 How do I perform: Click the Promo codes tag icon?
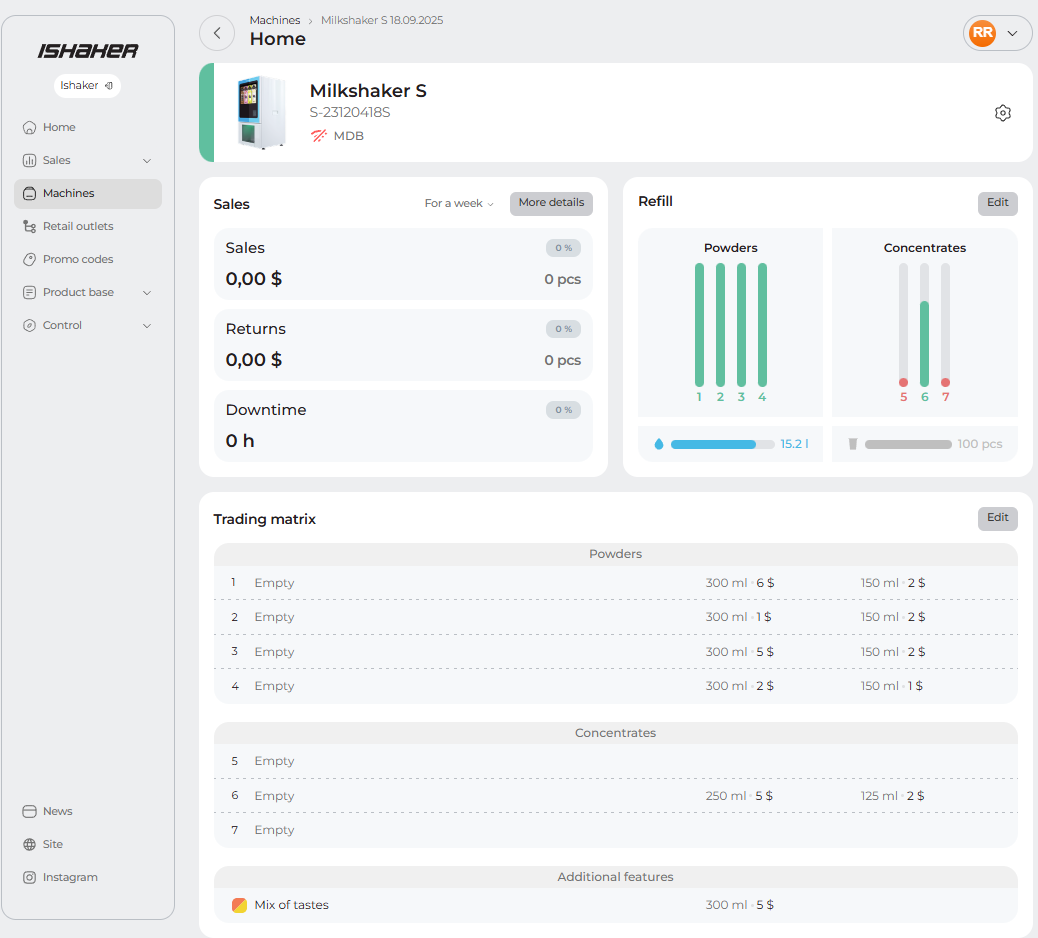30,260
